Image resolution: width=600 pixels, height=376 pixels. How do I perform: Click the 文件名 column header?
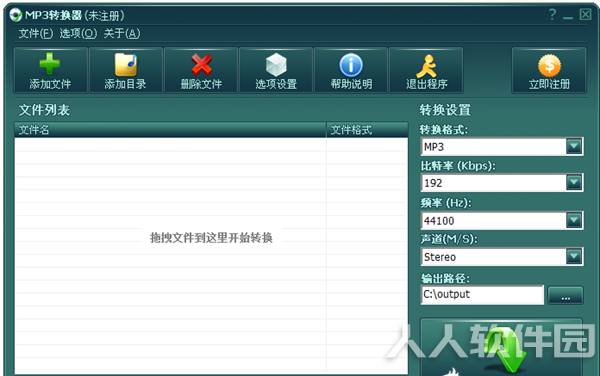170,130
